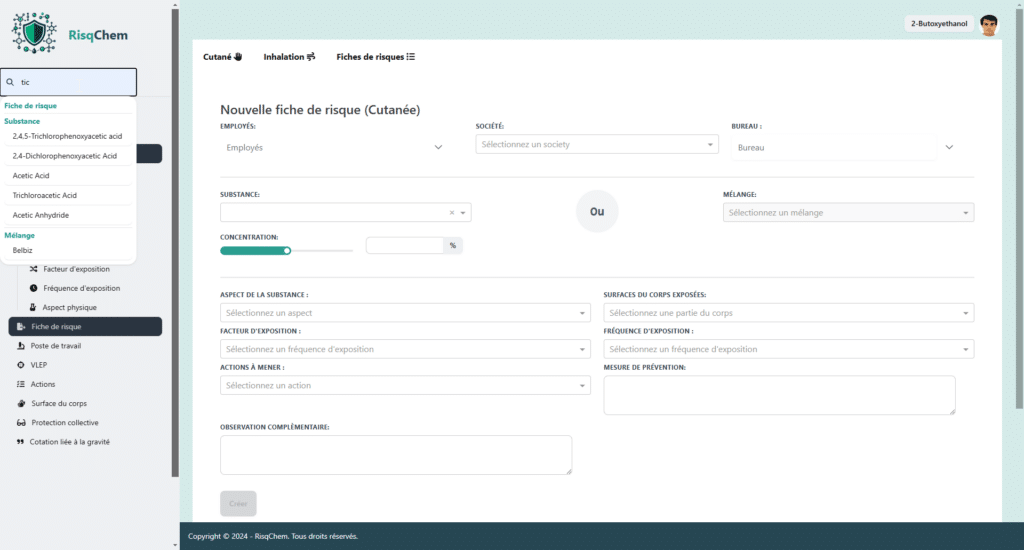Click the Concentration slider handle
Image resolution: width=1024 pixels, height=550 pixels.
coord(287,251)
